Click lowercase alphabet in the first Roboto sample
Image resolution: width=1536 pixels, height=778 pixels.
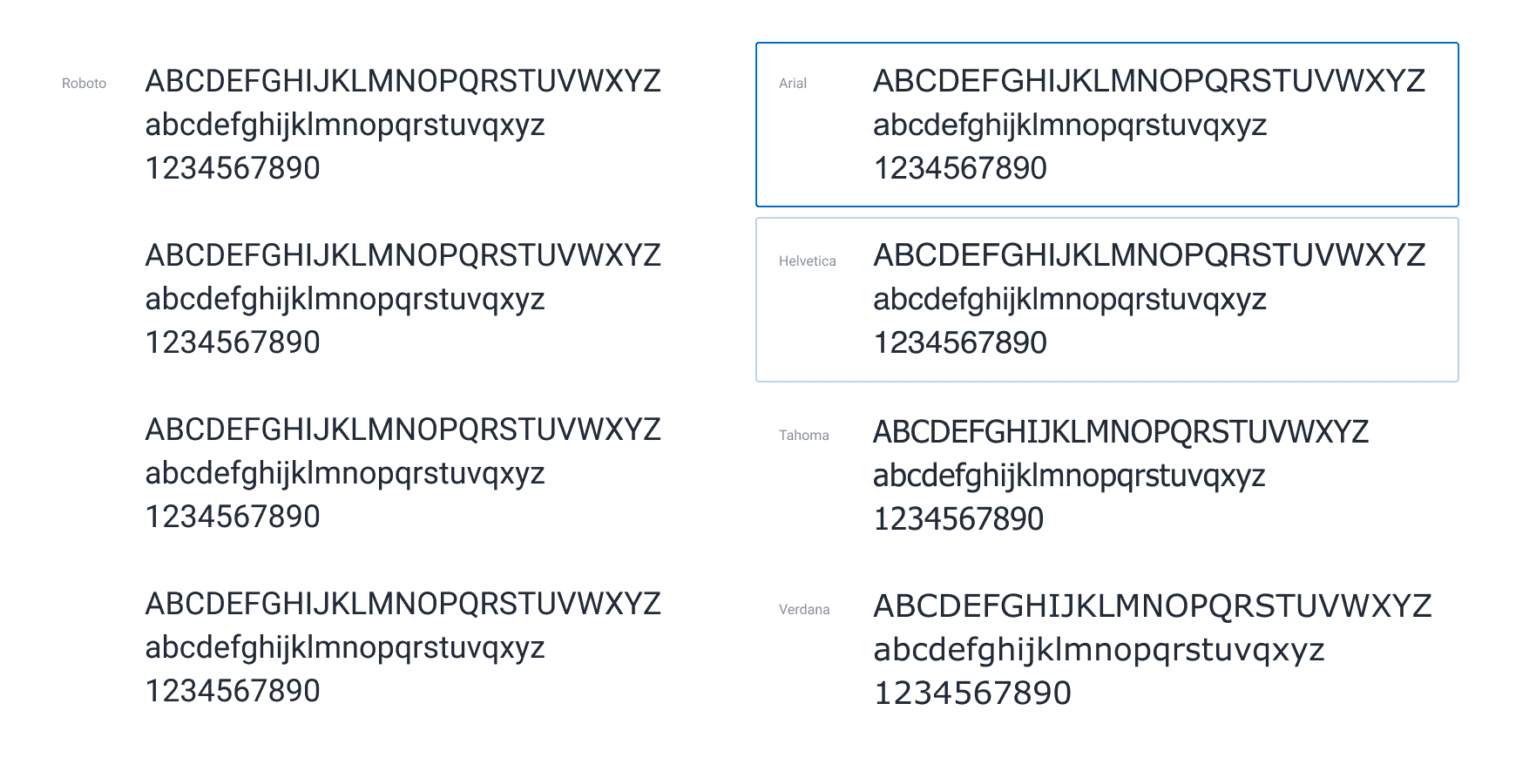click(345, 127)
